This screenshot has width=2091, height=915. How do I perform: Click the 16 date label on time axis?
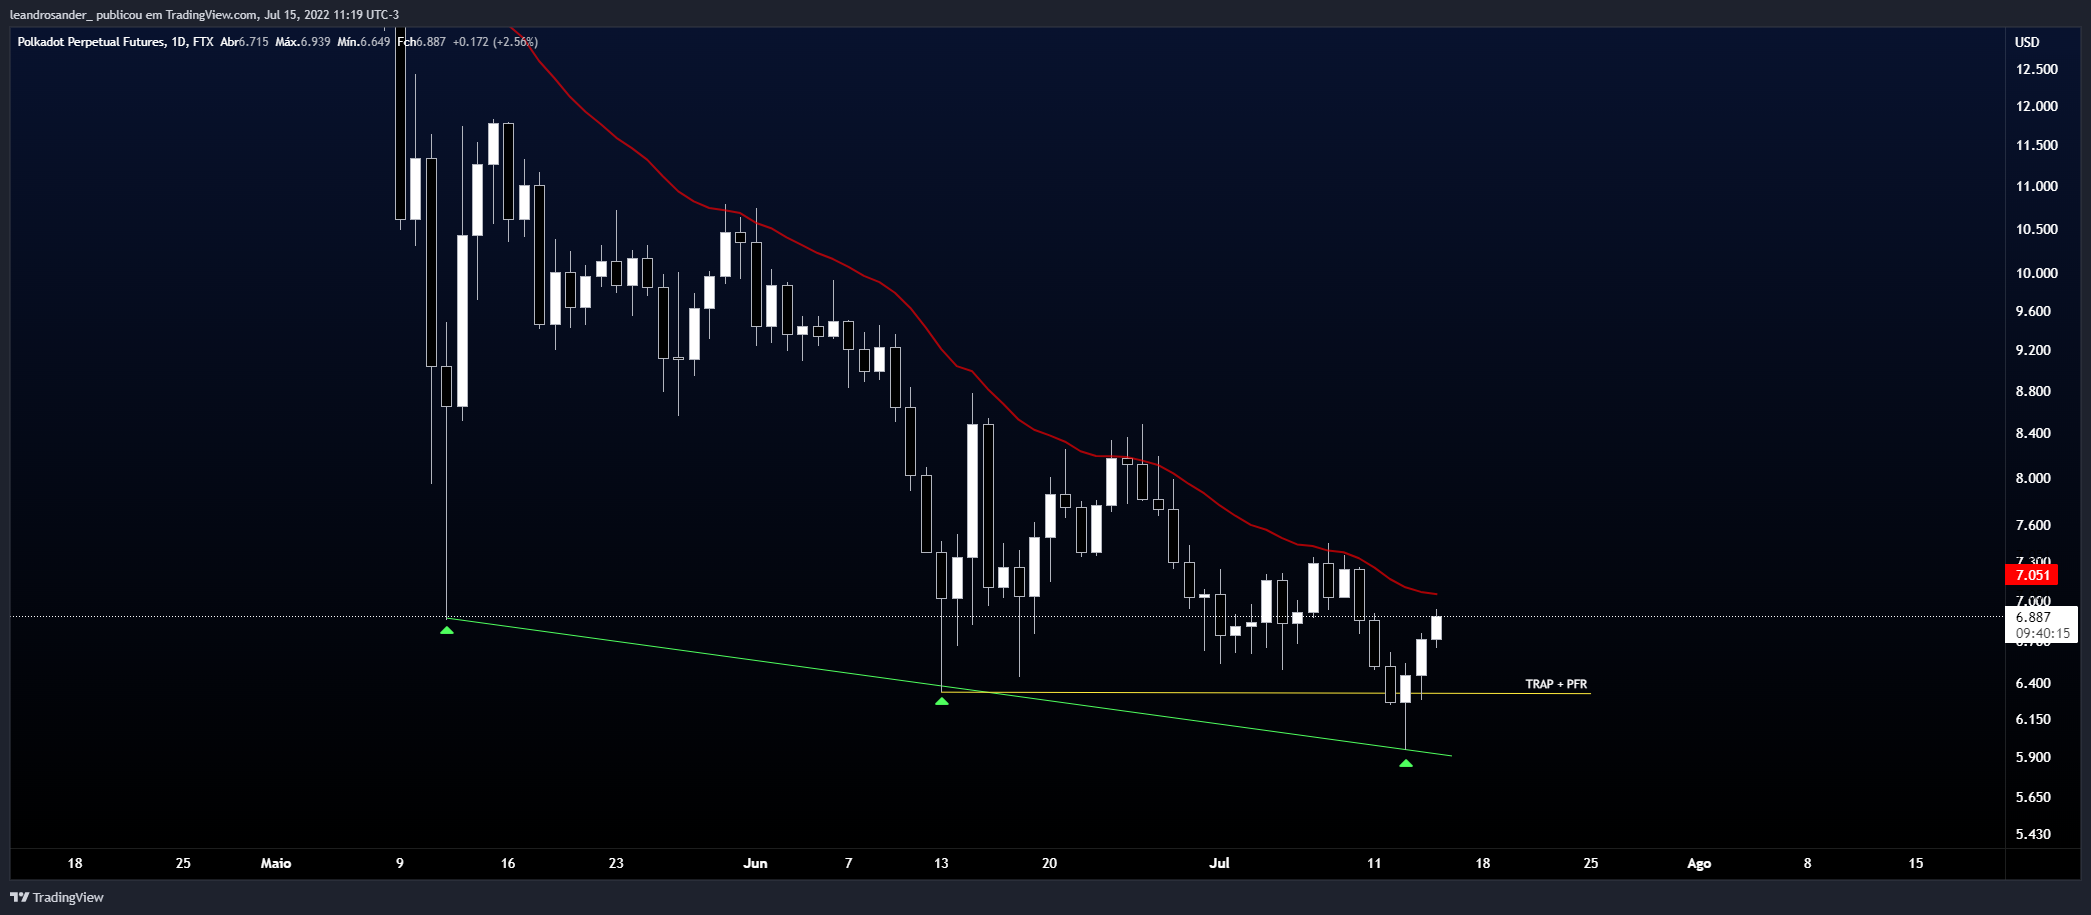[x=508, y=863]
